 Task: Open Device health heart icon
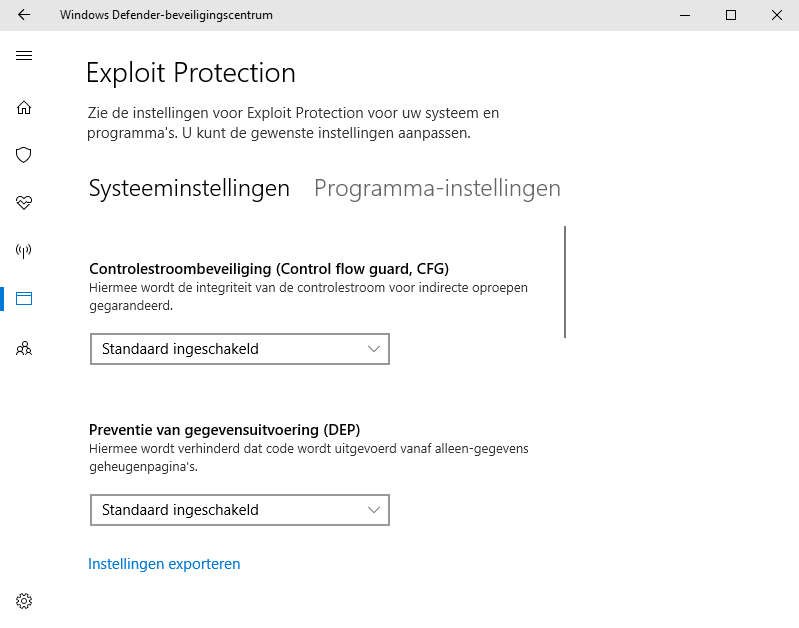tap(24, 203)
